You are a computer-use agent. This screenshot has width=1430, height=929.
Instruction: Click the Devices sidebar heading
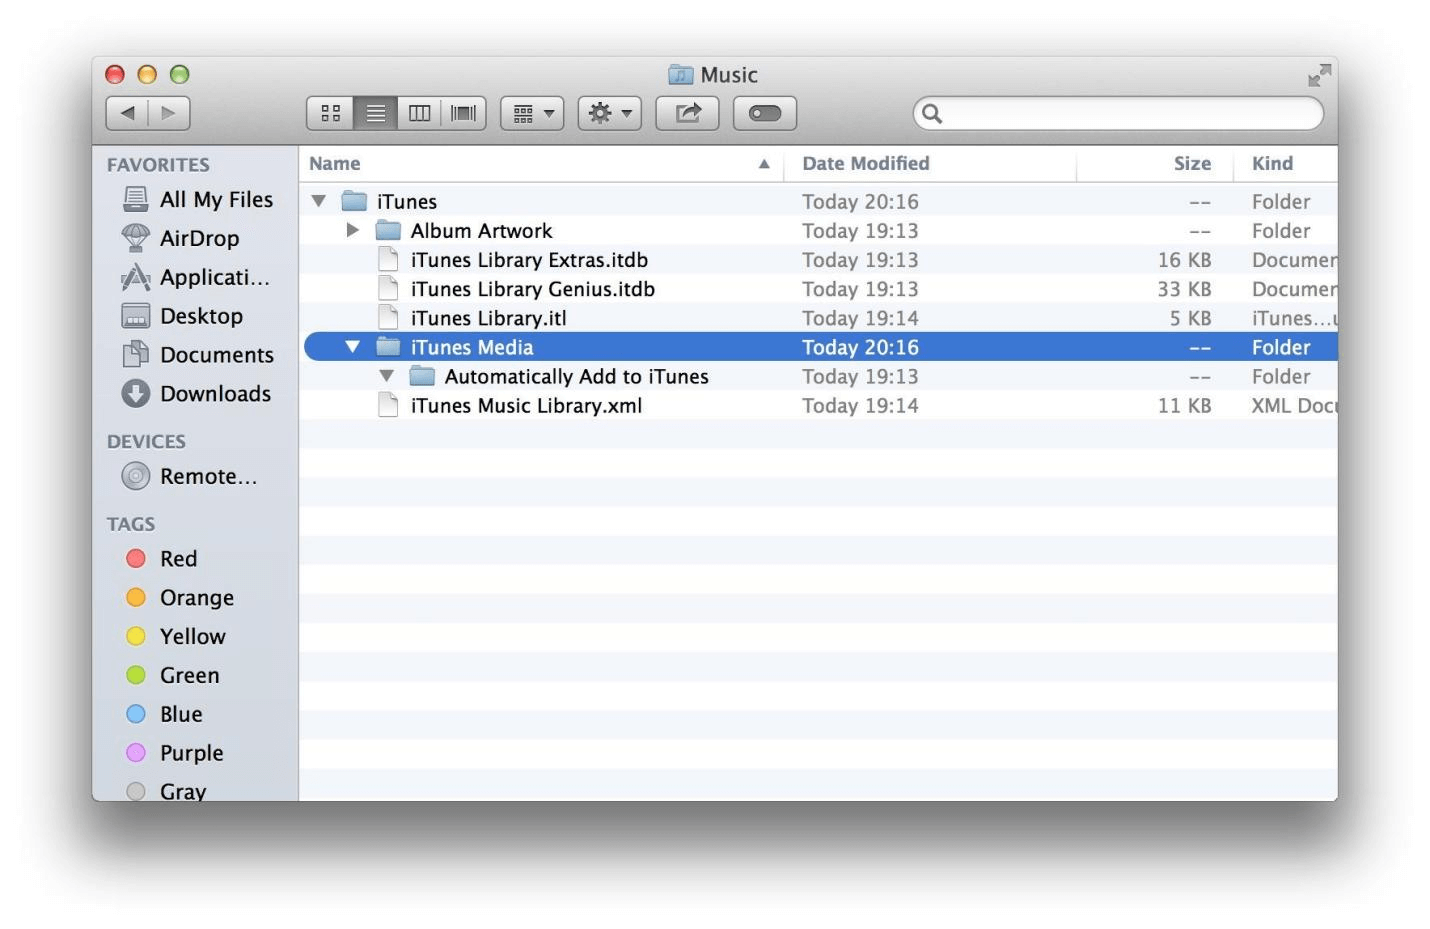pos(146,441)
